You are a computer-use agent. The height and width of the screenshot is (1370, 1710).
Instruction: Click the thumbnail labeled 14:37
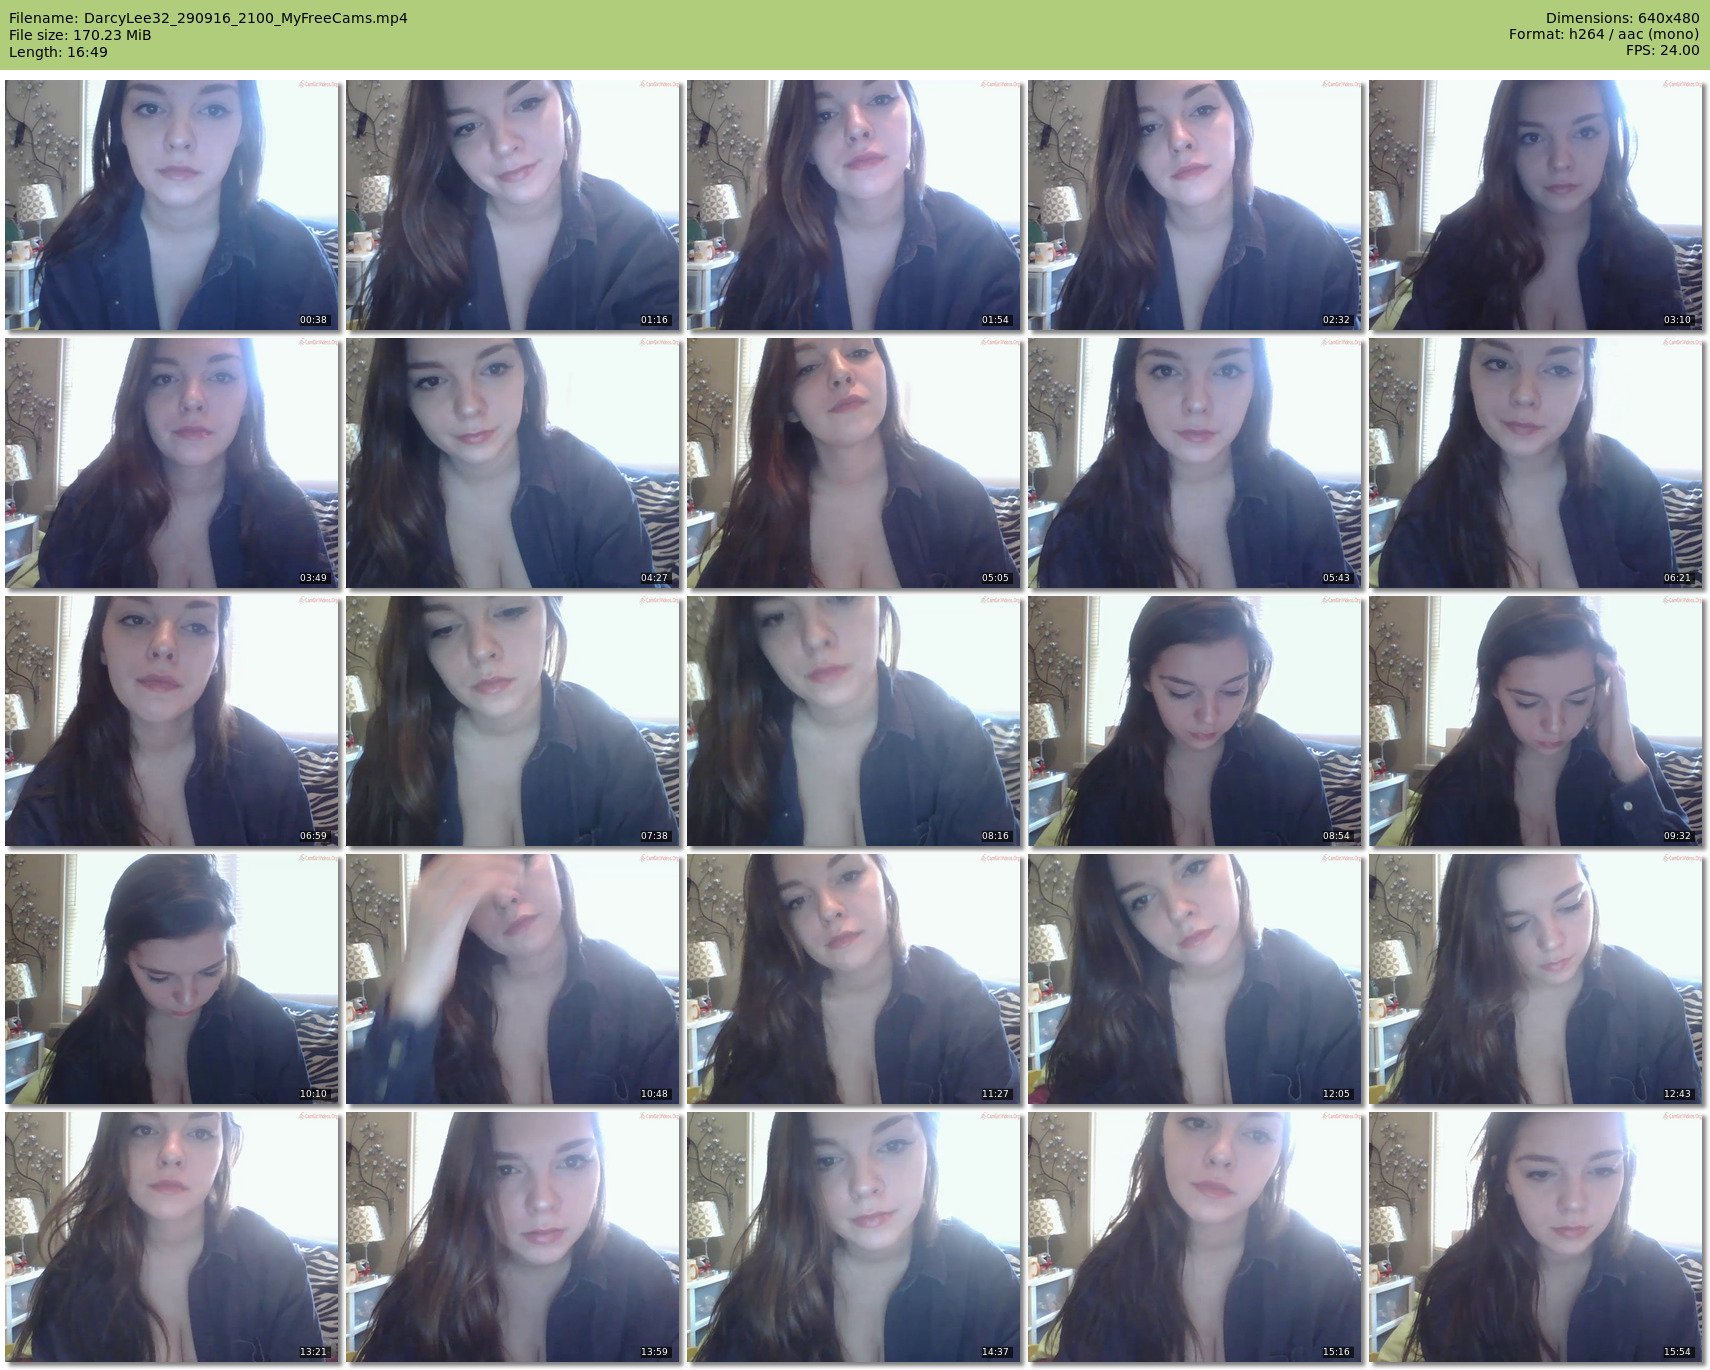[853, 1237]
